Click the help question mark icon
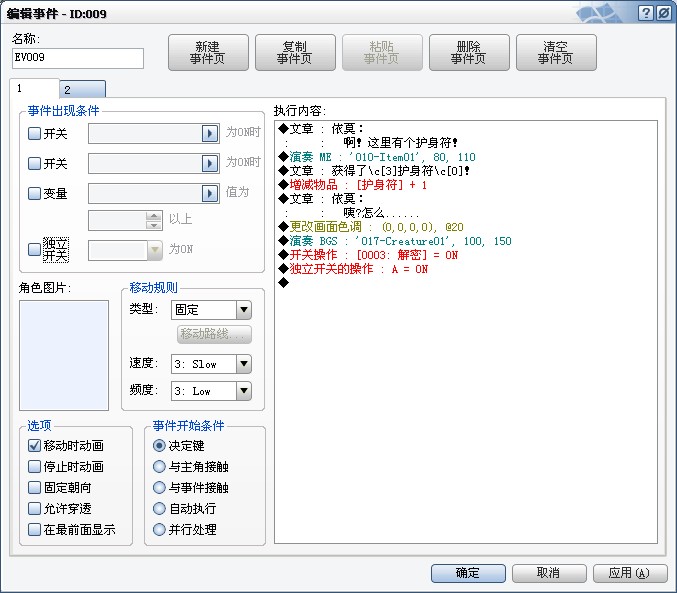The width and height of the screenshot is (677, 593). click(645, 13)
